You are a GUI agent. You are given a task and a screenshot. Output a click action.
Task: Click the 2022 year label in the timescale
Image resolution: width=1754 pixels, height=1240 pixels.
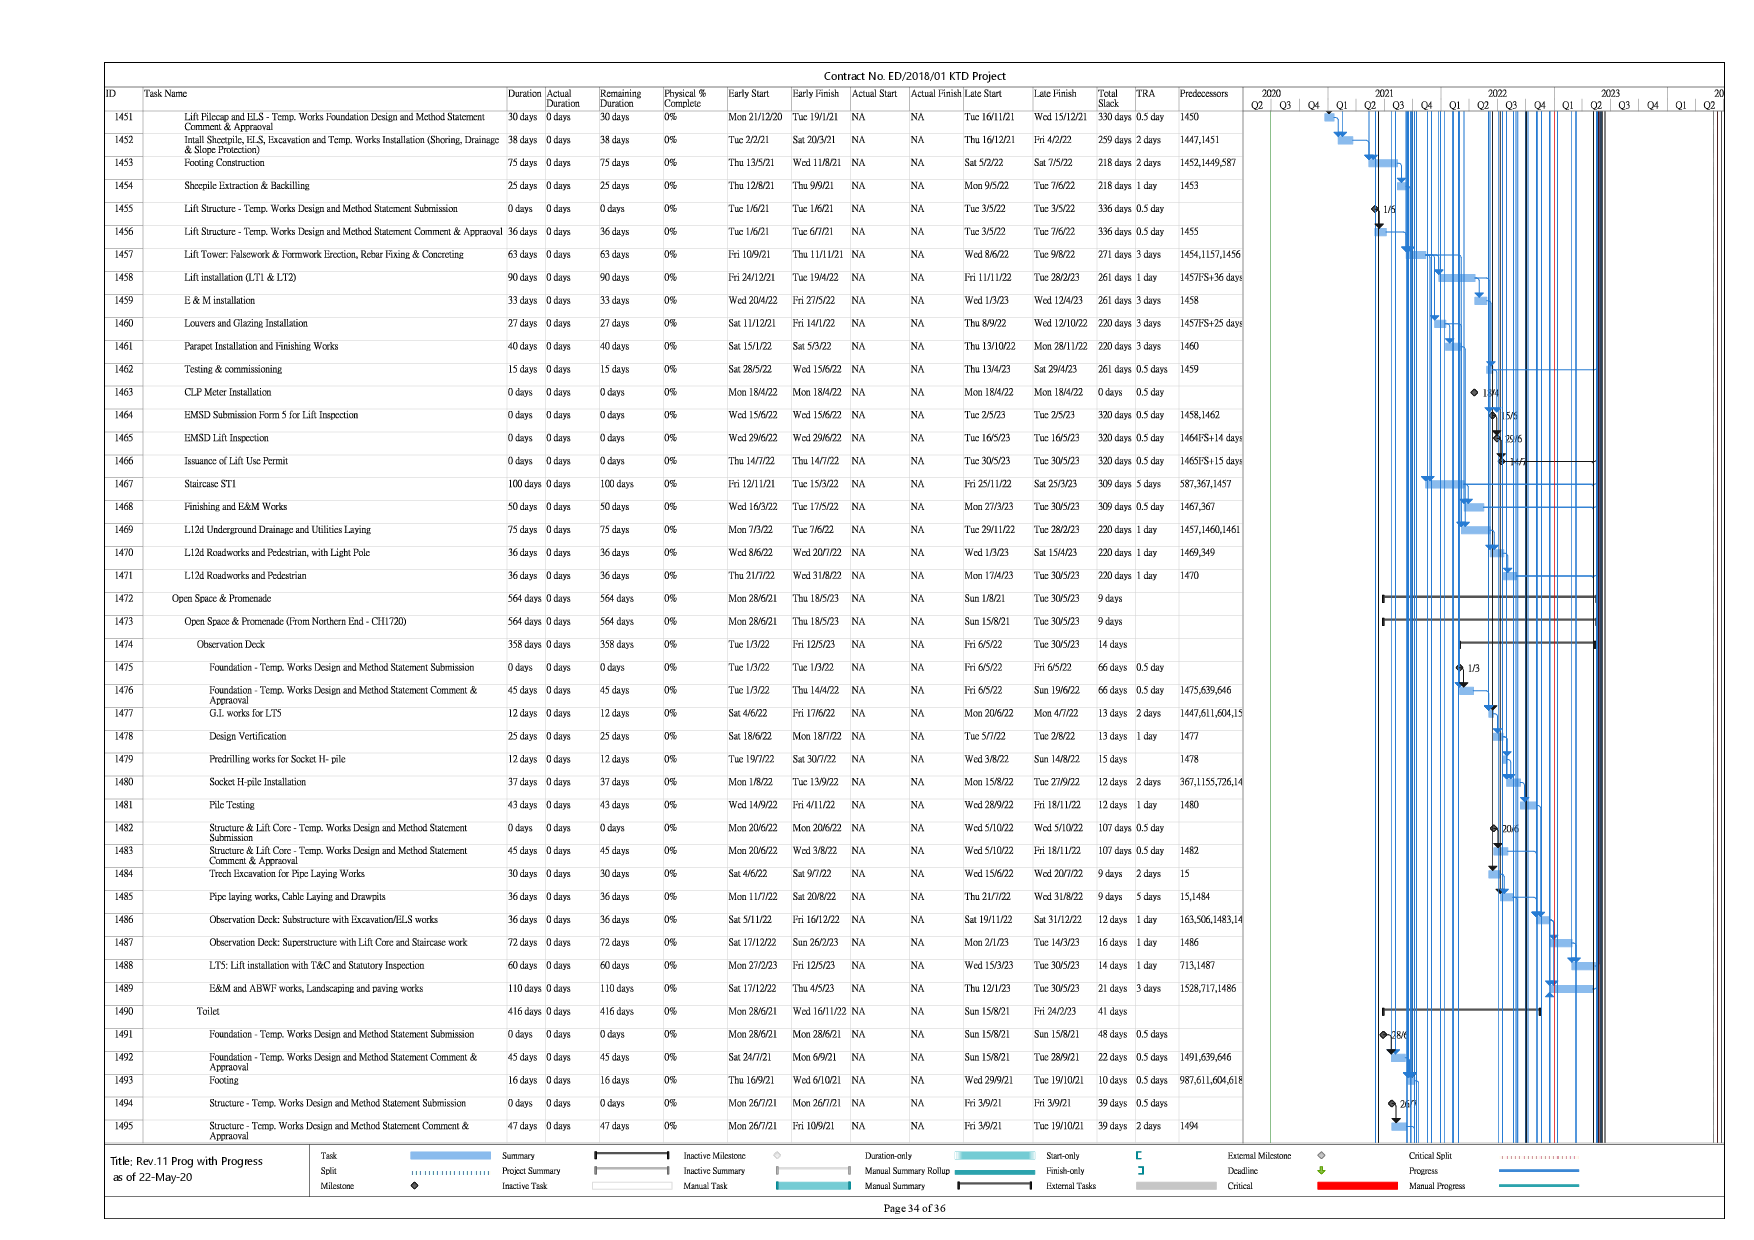pos(1497,93)
